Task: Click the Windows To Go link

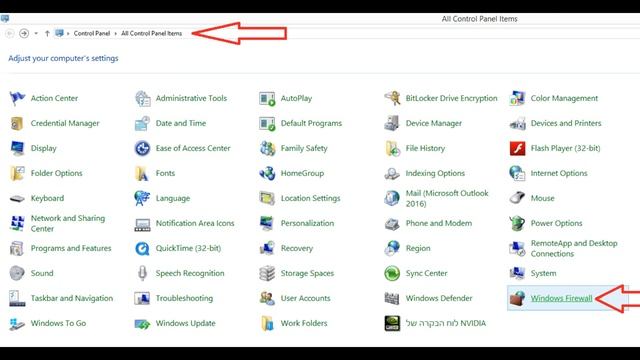Action: (x=58, y=323)
